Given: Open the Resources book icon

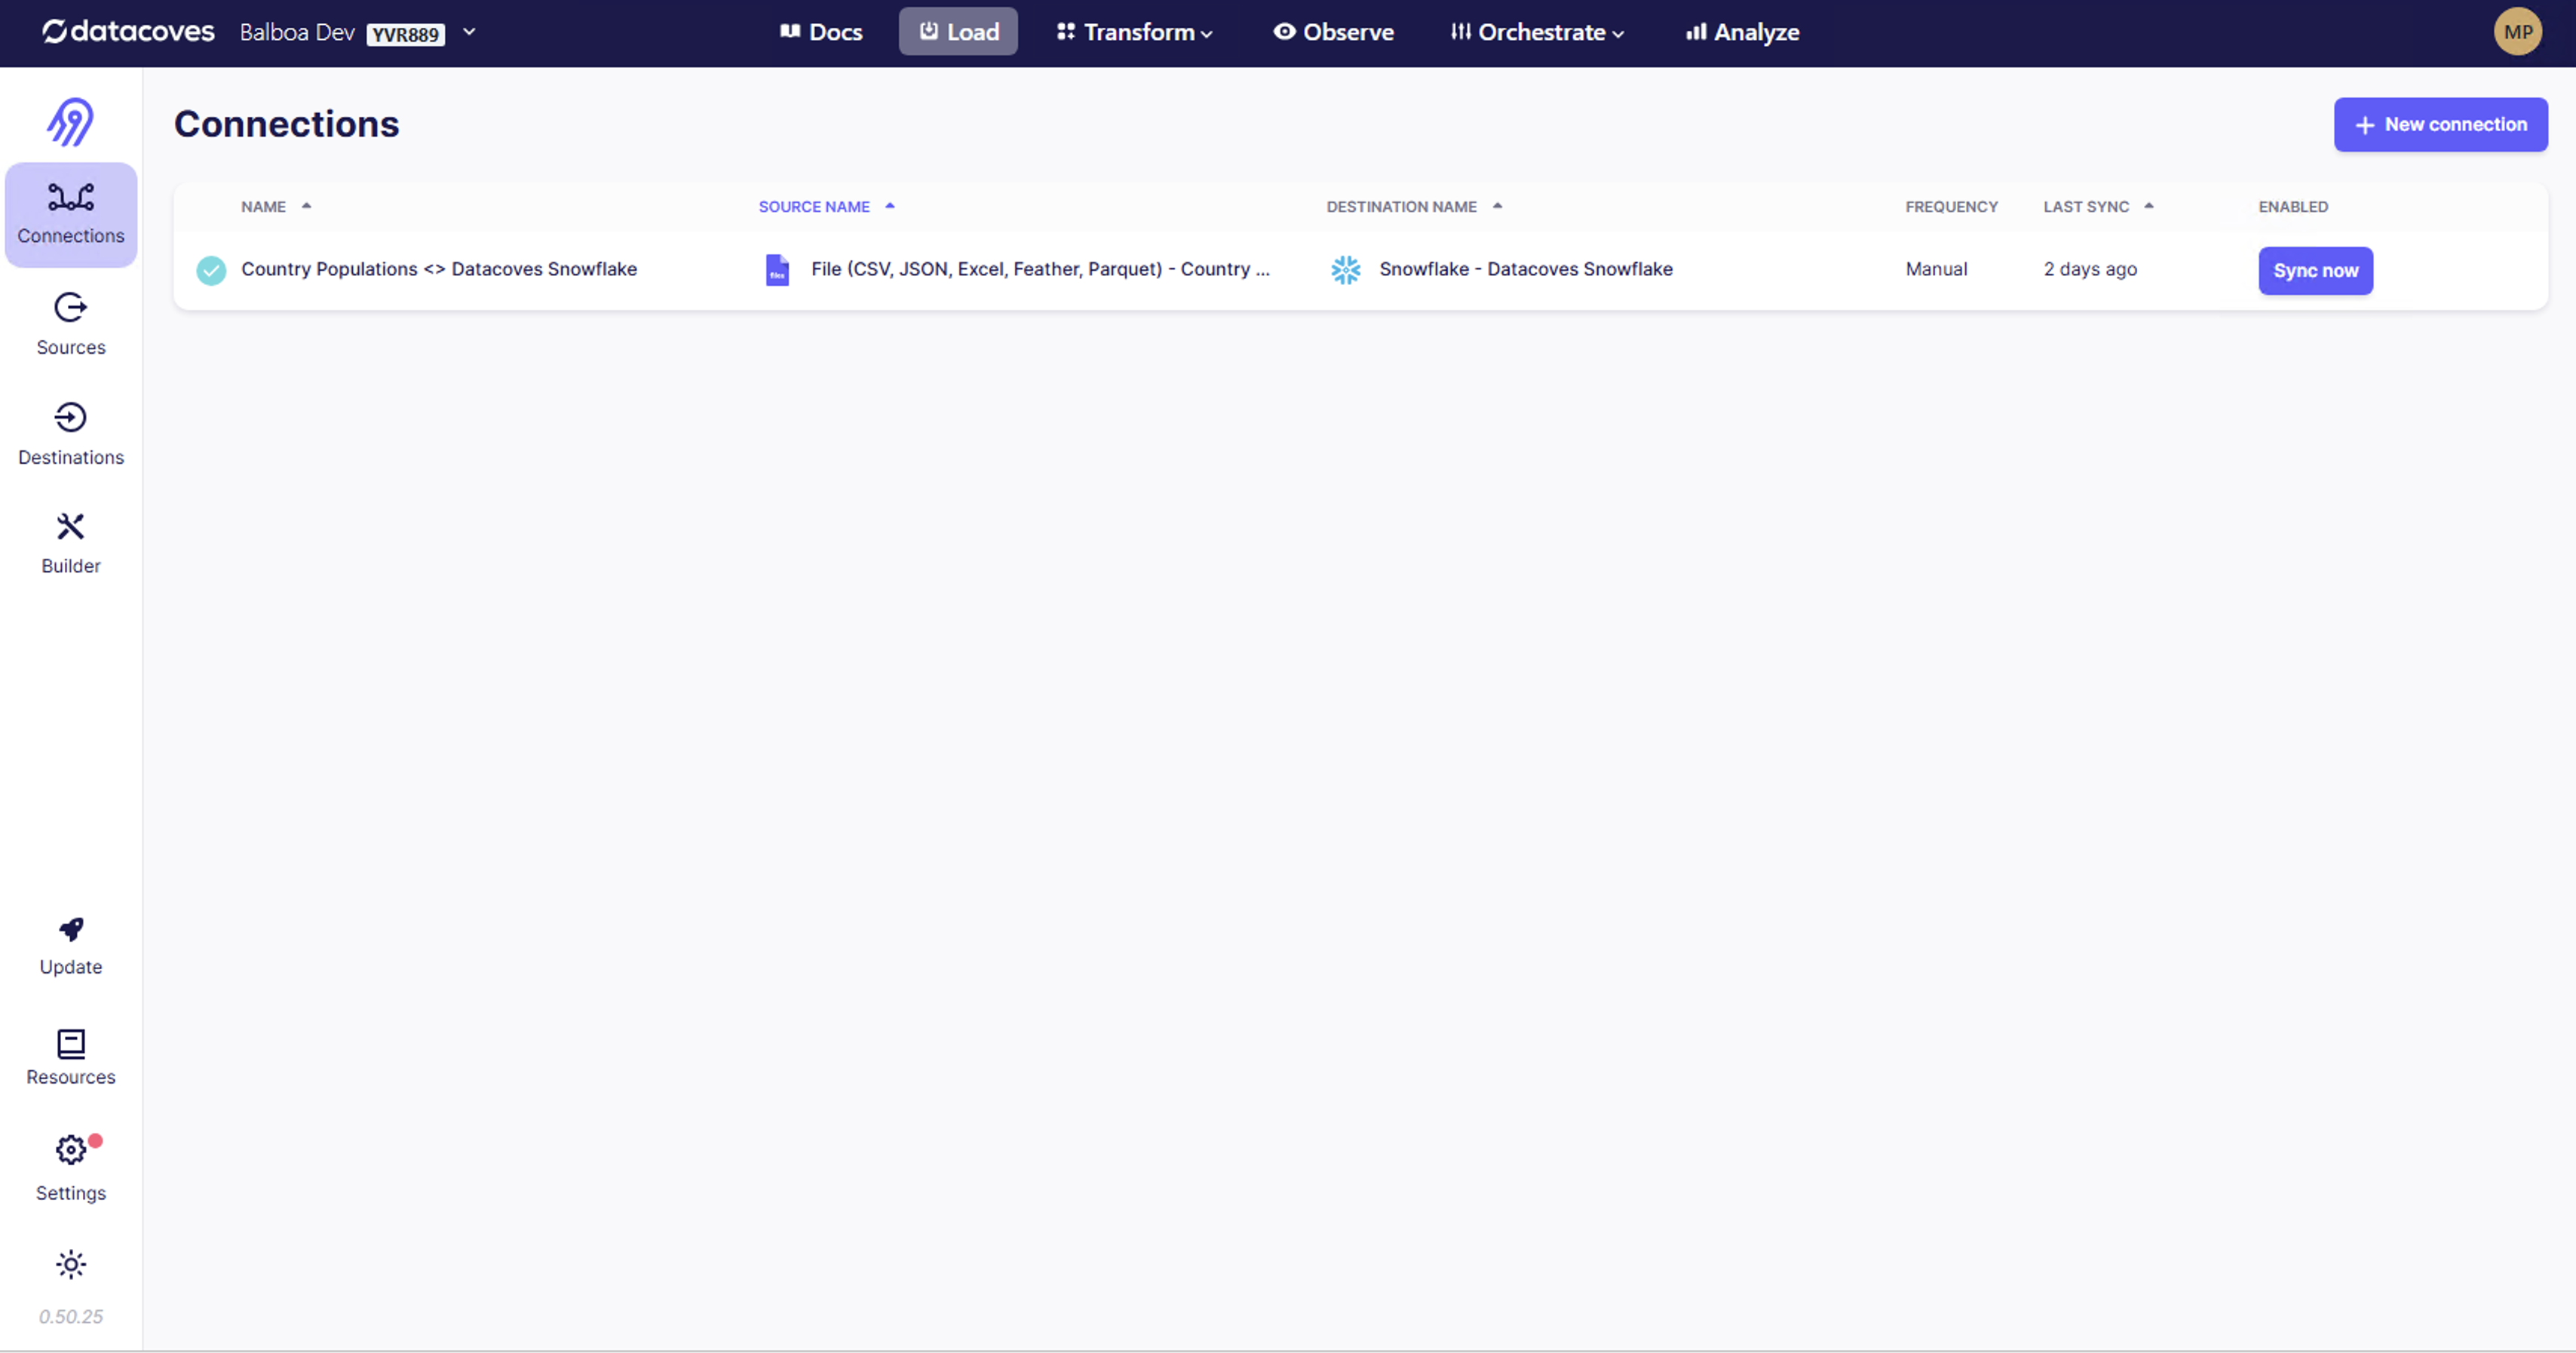Looking at the screenshot, I should pyautogui.click(x=71, y=1043).
